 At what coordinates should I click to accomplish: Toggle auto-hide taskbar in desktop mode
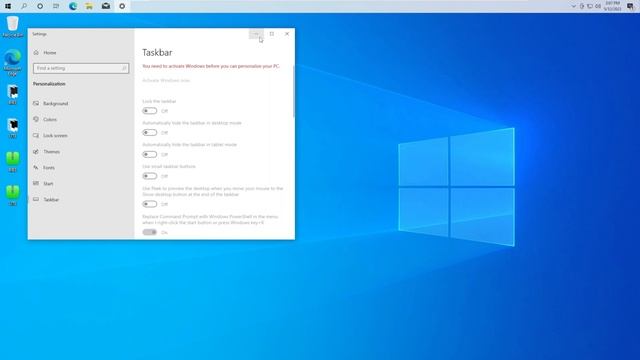(x=149, y=133)
